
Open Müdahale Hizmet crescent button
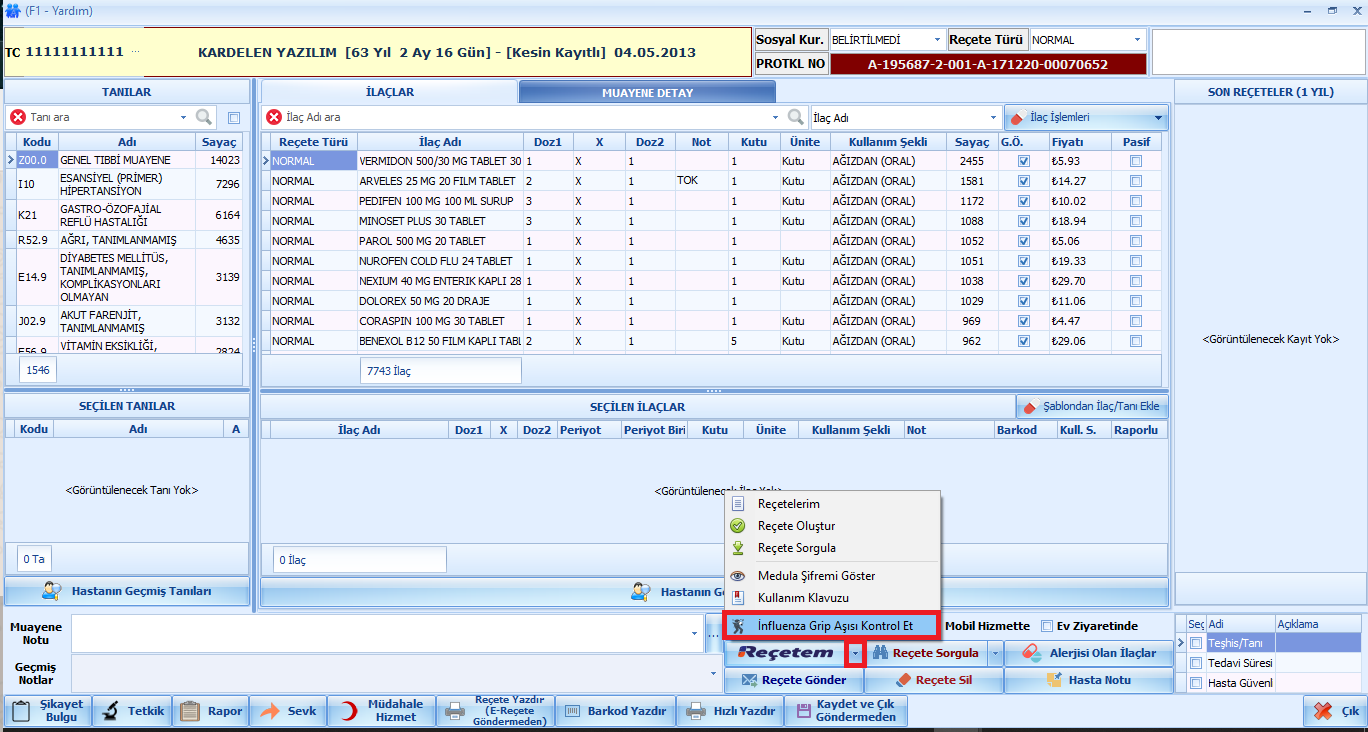point(380,711)
